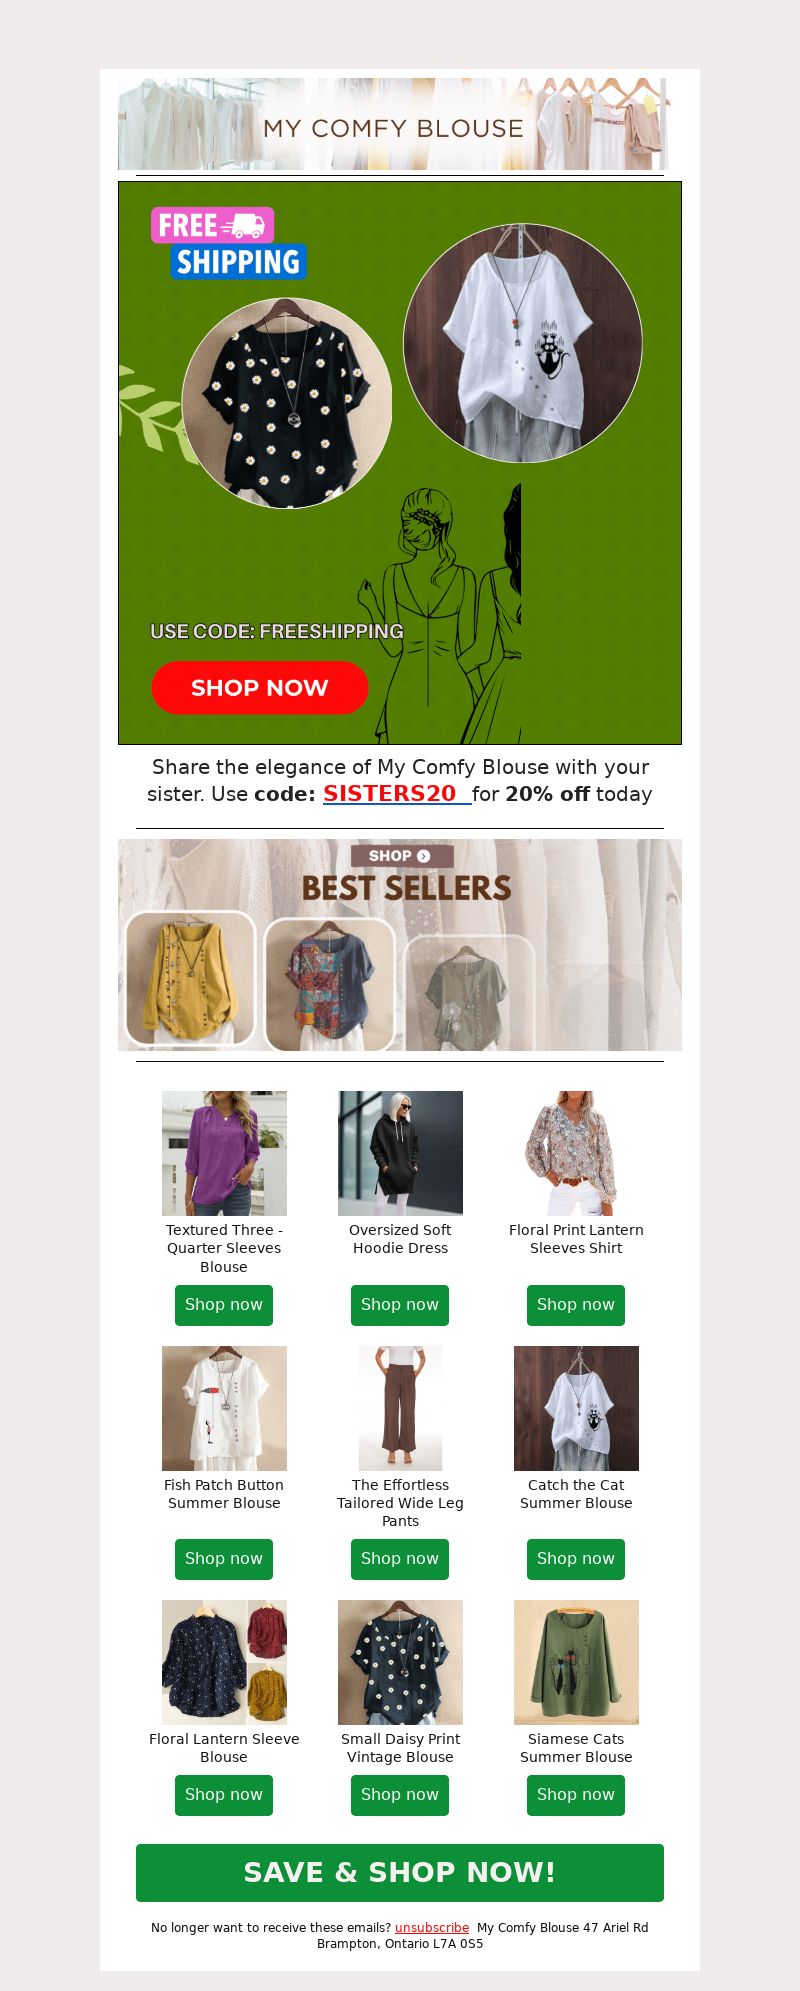The height and width of the screenshot is (1991, 800).
Task: Click the unsubscribe link in footer
Action: 432,1928
